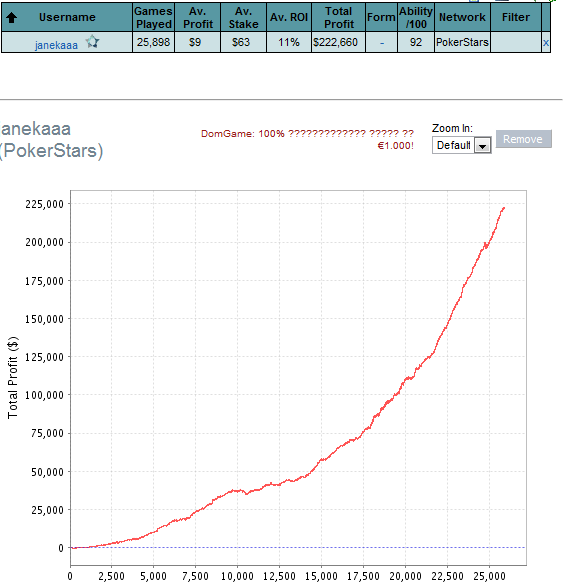Sort by Form column header
Image resolution: width=565 pixels, height=587 pixels.
click(x=381, y=18)
